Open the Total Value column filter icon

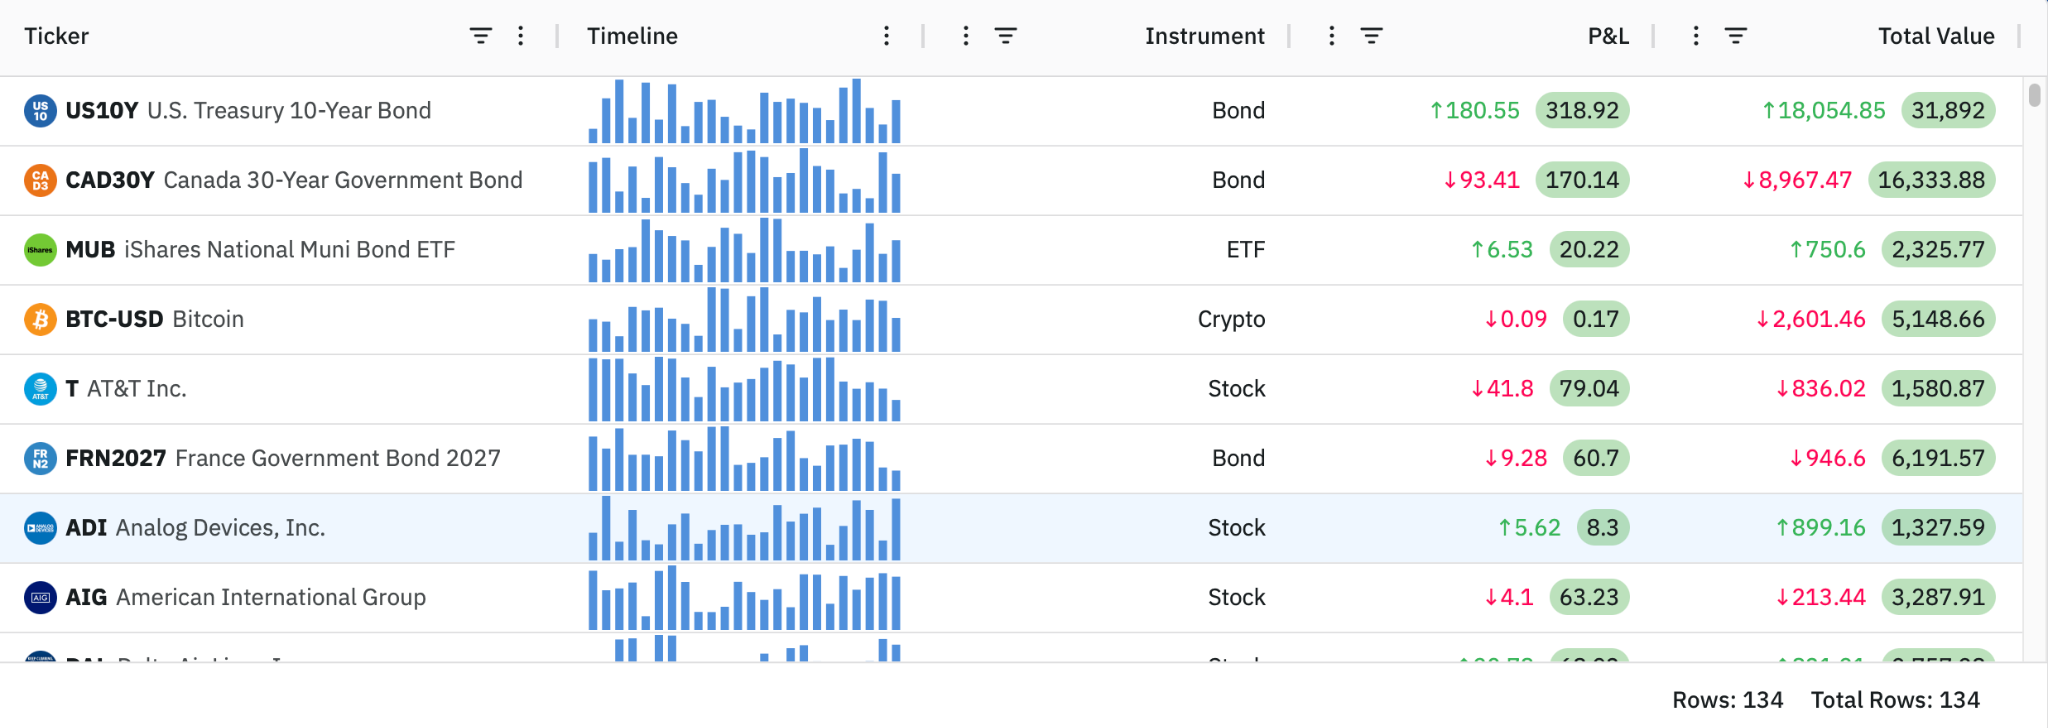(1736, 36)
